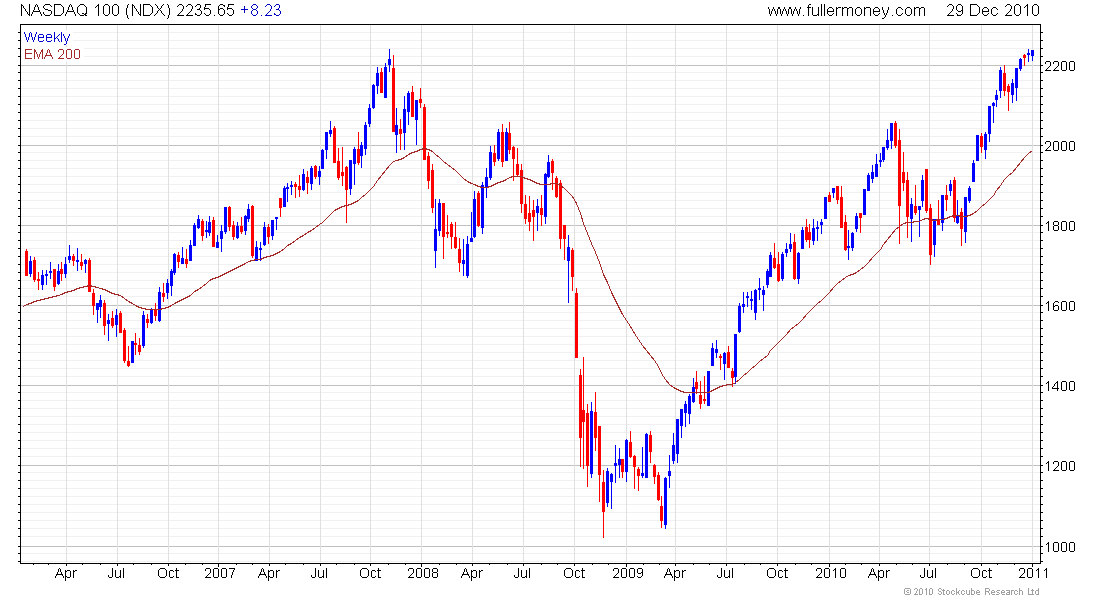This screenshot has height=600, width=1100.
Task: Click the 2000 price axis label
Action: 1060,147
